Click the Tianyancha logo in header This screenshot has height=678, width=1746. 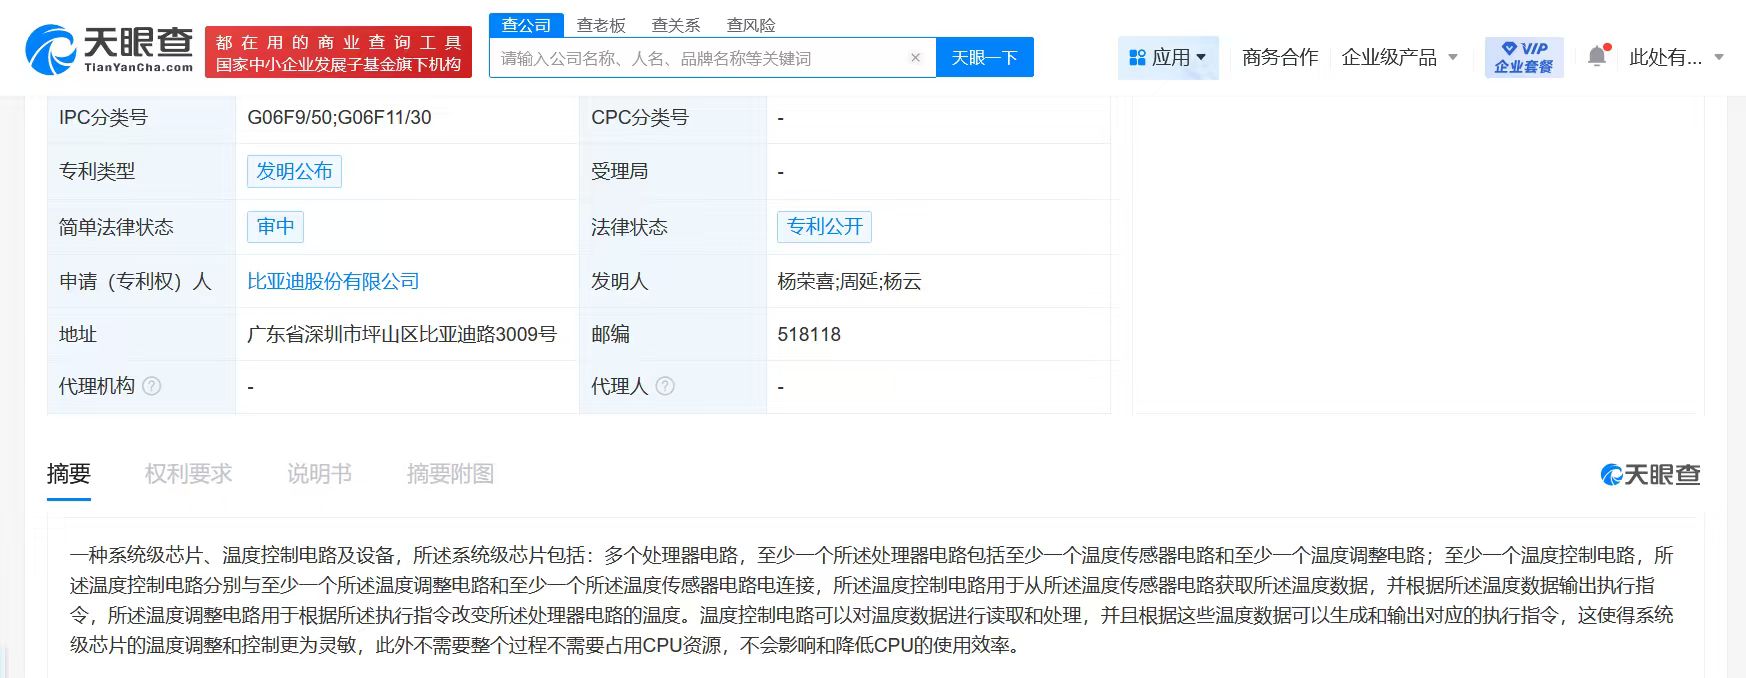(109, 50)
